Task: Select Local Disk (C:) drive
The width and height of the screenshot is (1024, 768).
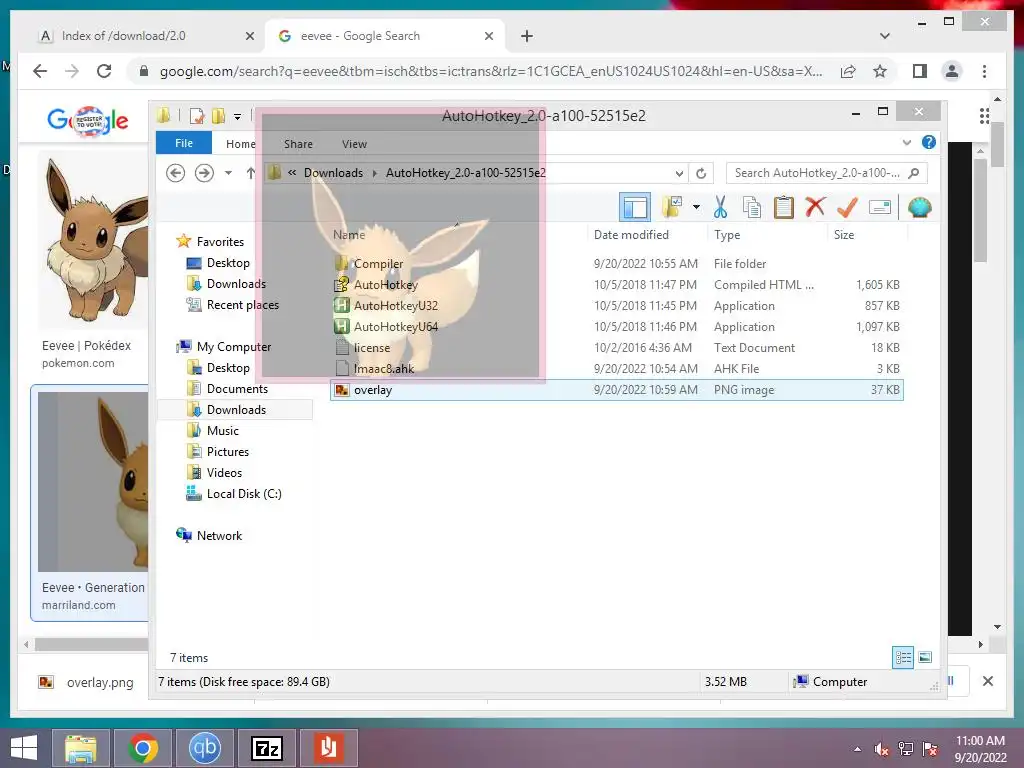Action: click(x=244, y=494)
